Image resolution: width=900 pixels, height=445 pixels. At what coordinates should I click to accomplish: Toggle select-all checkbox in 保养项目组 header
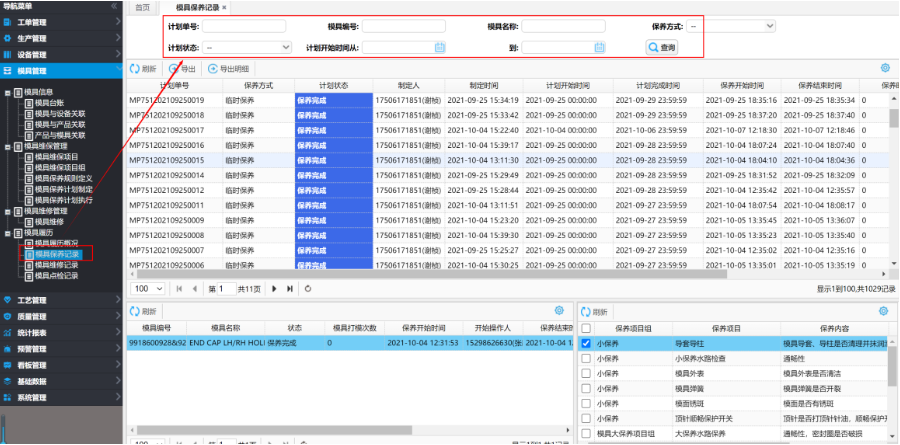coord(585,328)
